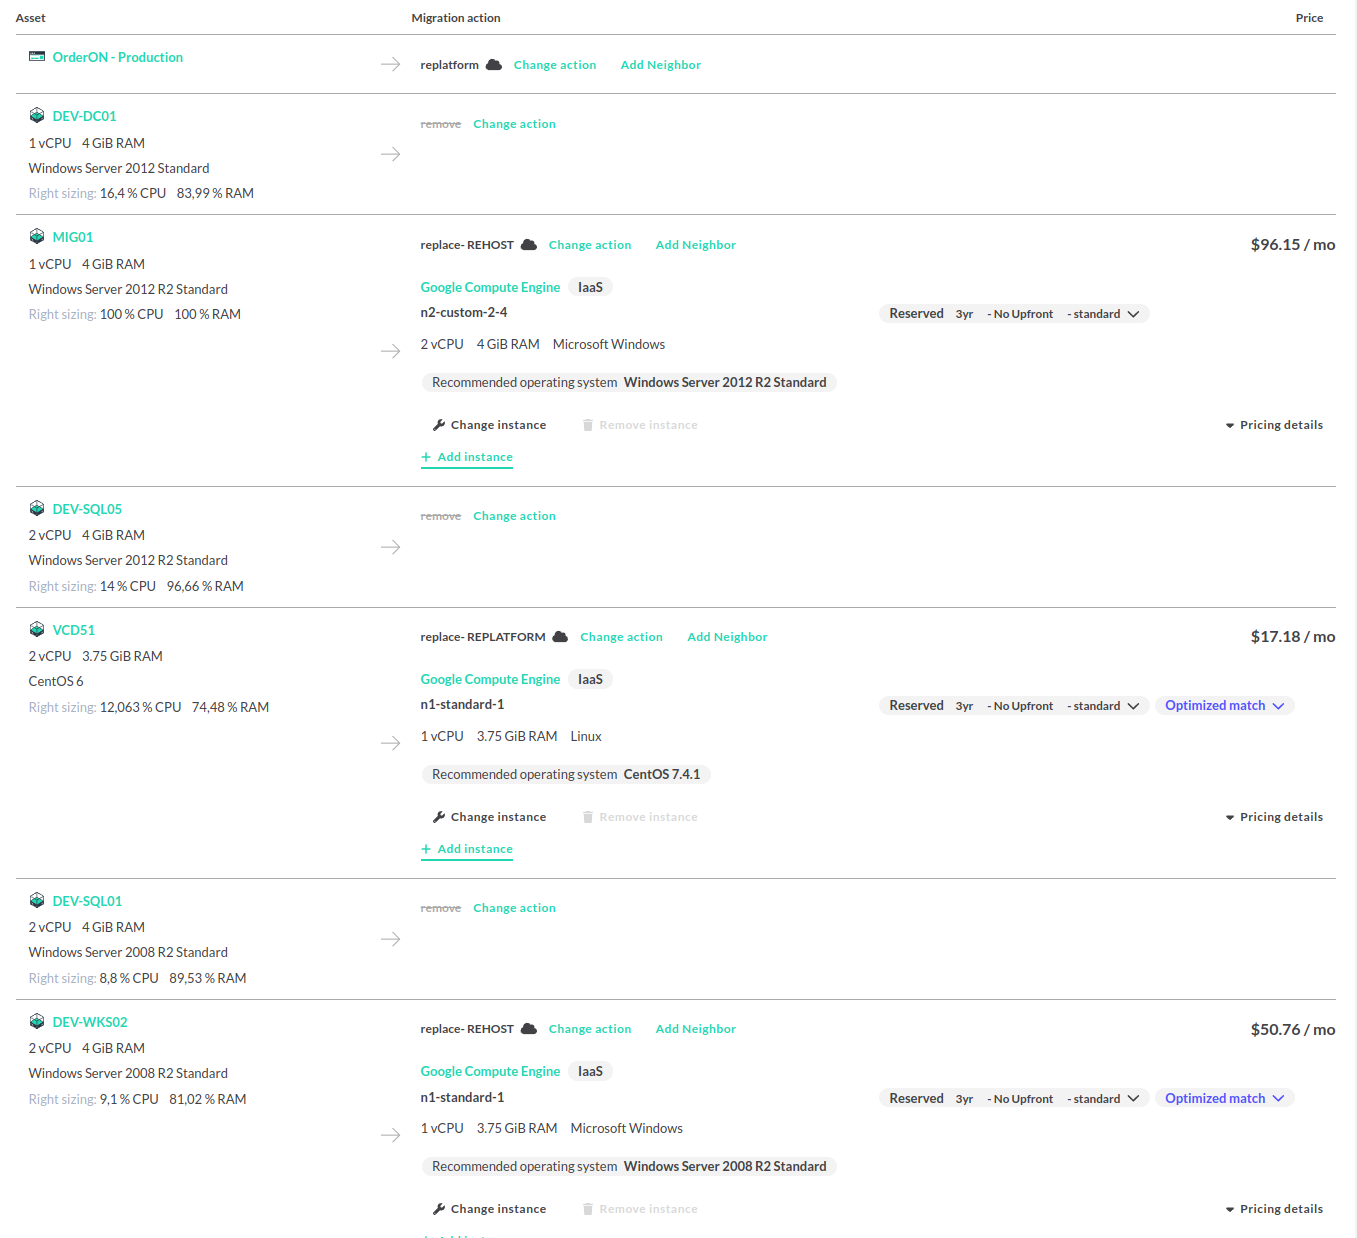Open the MIG01 asset link

pyautogui.click(x=73, y=237)
